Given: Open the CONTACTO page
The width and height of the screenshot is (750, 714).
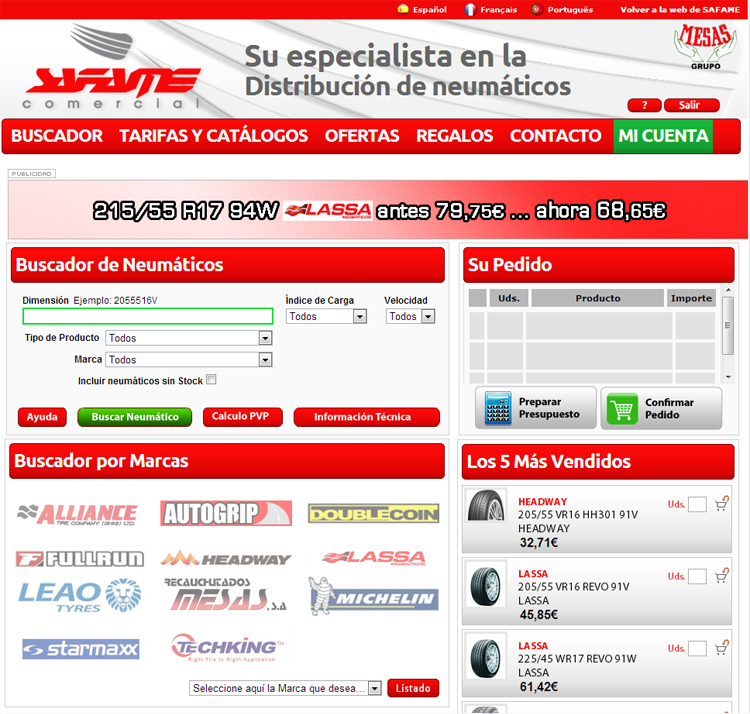Looking at the screenshot, I should tap(555, 136).
